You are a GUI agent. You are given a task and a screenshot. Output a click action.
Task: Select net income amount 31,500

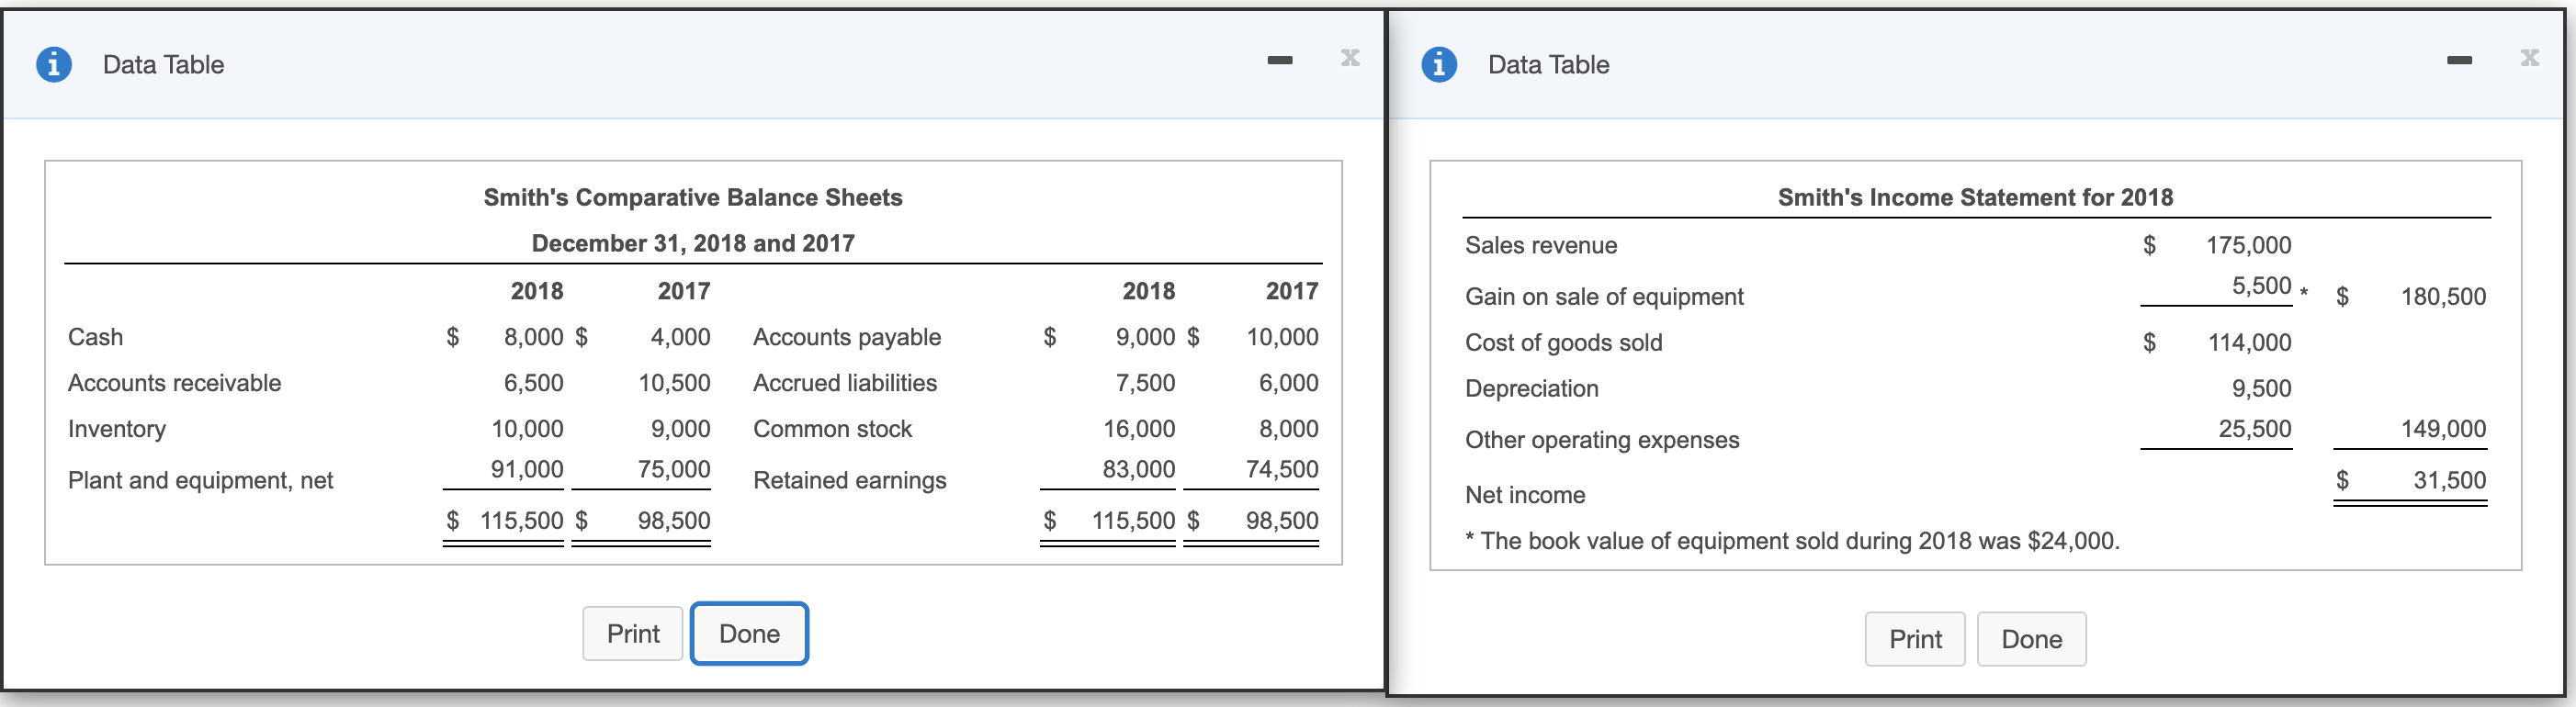point(2449,480)
